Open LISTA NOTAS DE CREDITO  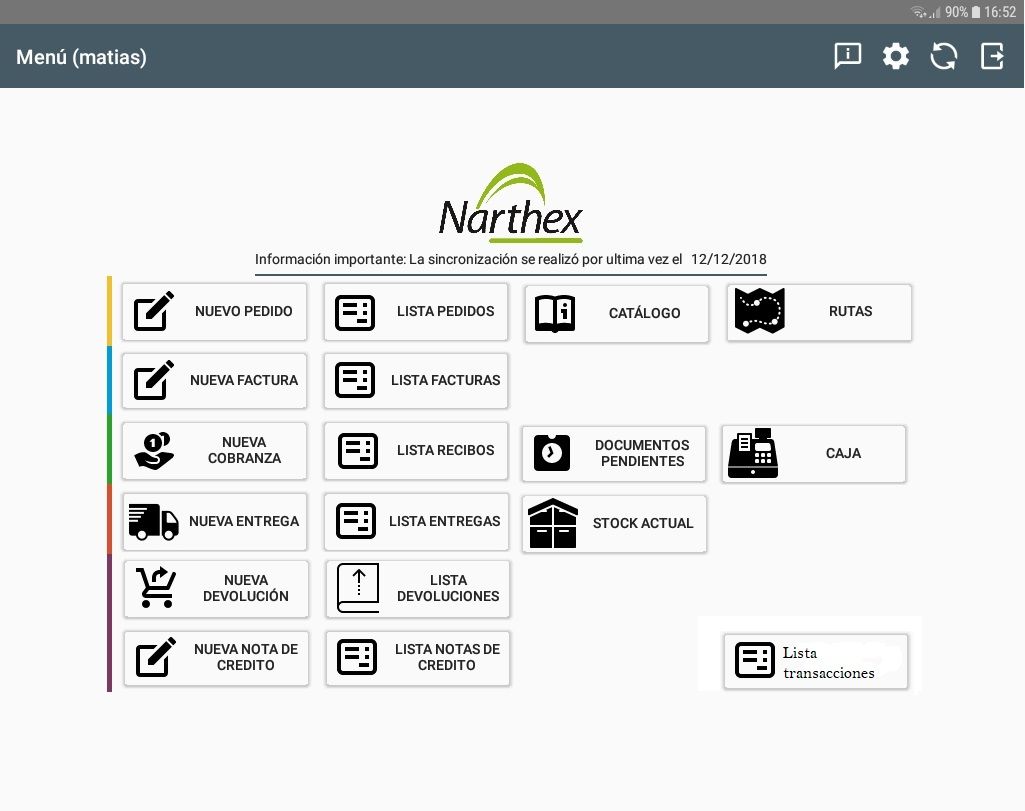click(x=418, y=658)
